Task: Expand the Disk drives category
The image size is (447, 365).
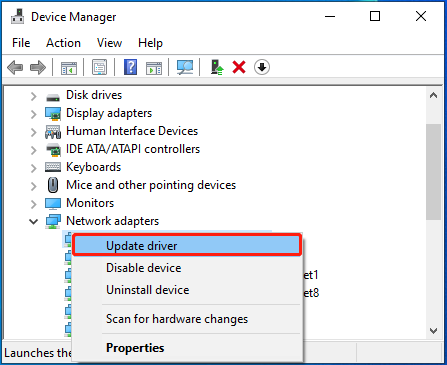Action: click(33, 96)
